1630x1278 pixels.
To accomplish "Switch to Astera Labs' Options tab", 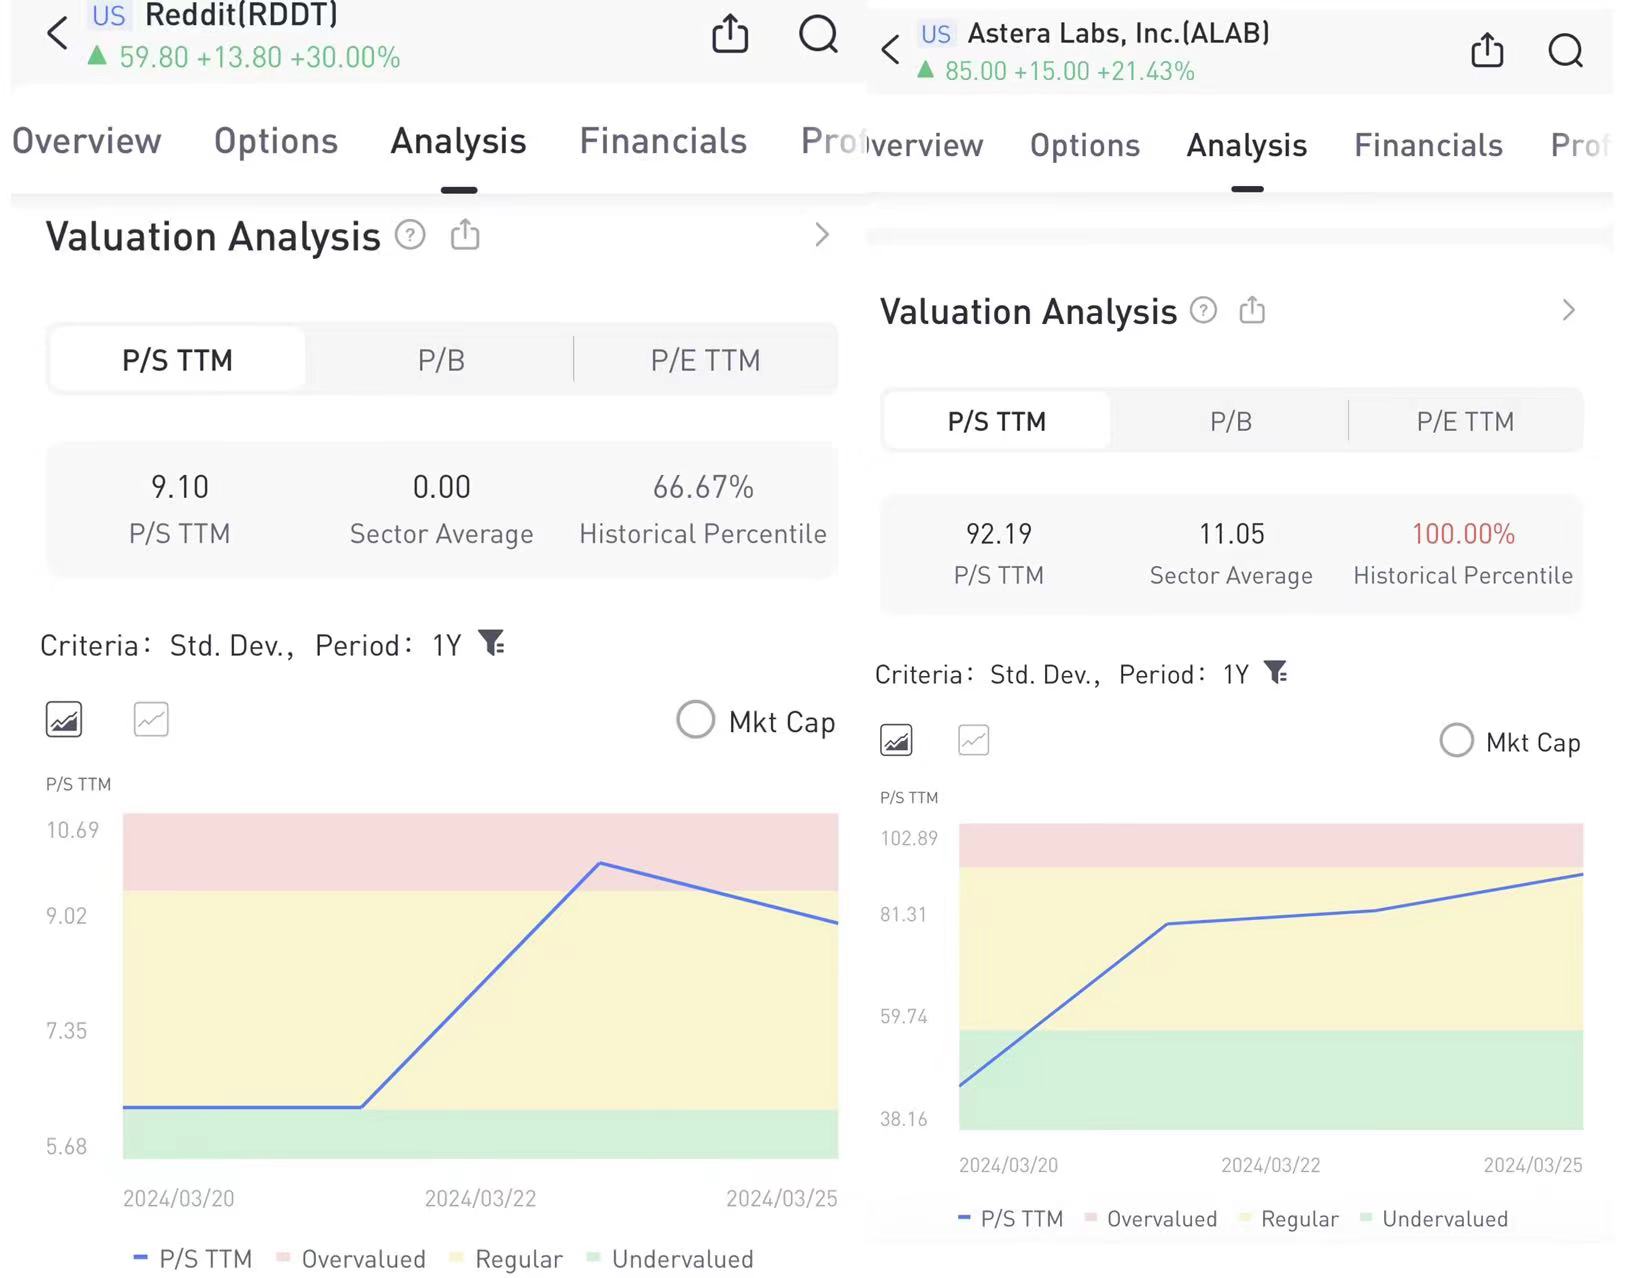I will pyautogui.click(x=1085, y=146).
